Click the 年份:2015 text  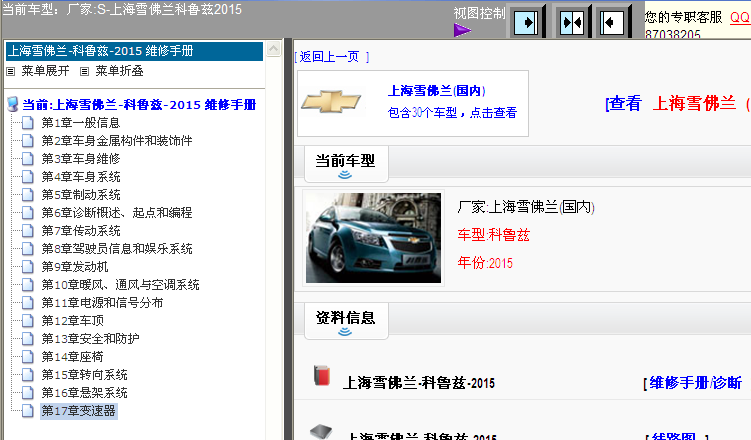click(485, 263)
